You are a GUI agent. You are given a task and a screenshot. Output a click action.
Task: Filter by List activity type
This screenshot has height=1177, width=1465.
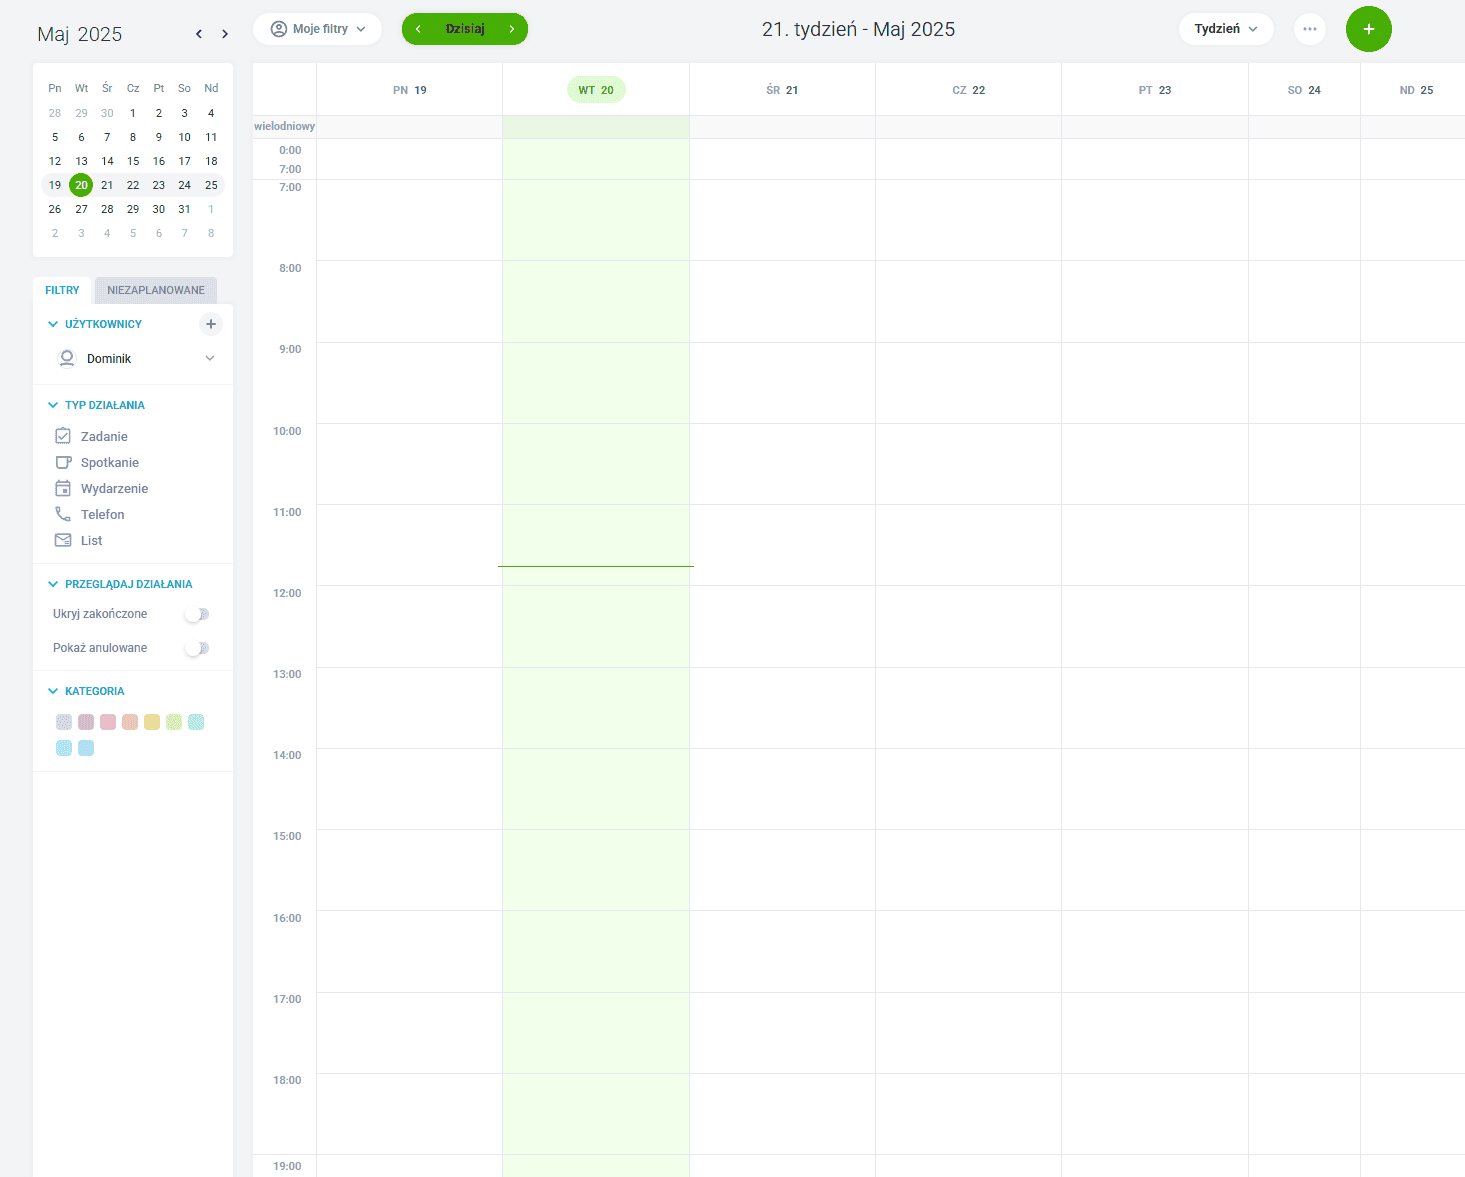tap(91, 541)
